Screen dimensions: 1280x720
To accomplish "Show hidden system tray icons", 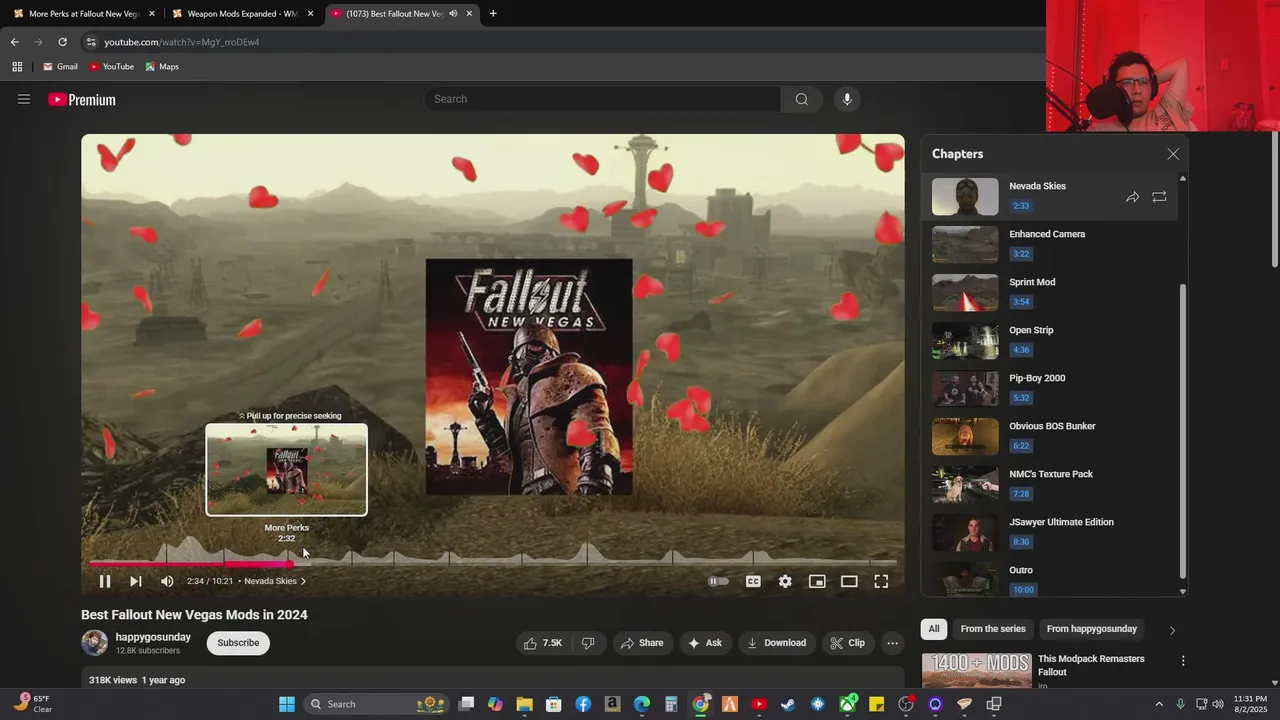I will [1159, 704].
